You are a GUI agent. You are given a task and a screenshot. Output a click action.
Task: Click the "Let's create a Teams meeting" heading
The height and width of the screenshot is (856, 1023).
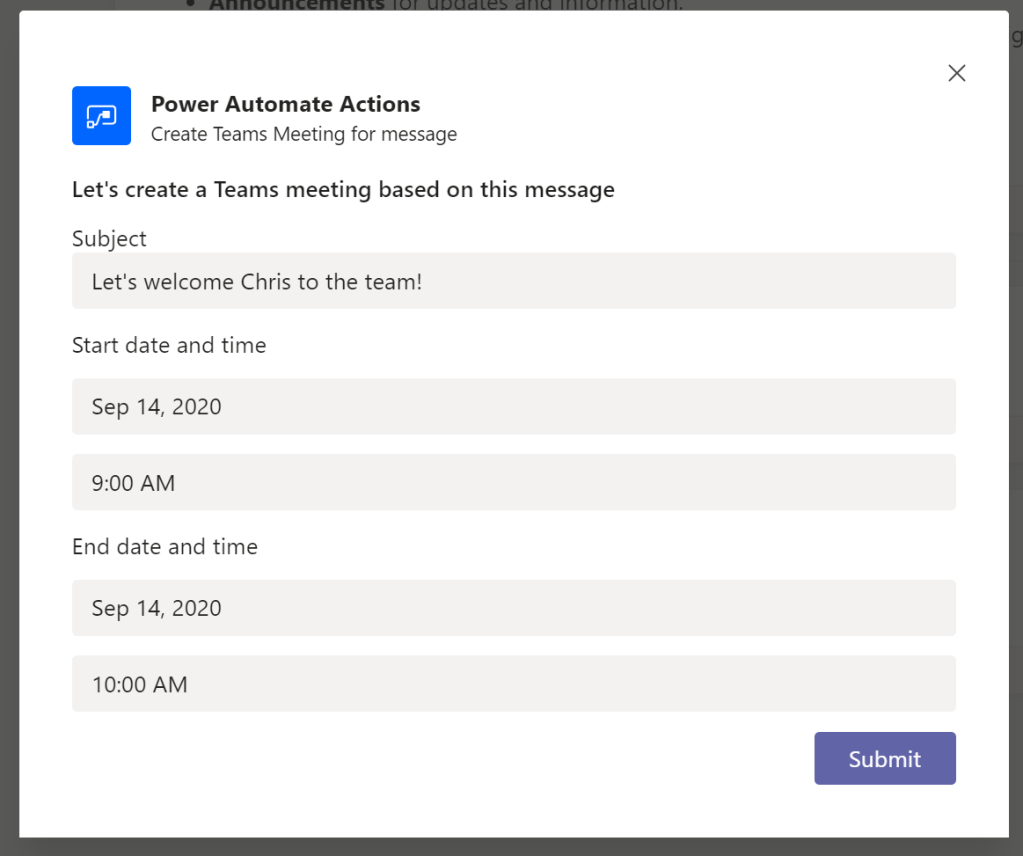click(343, 189)
